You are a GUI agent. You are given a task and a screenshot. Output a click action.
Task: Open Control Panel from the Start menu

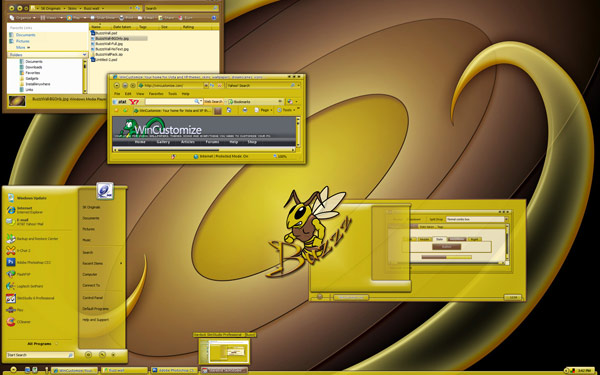point(92,297)
